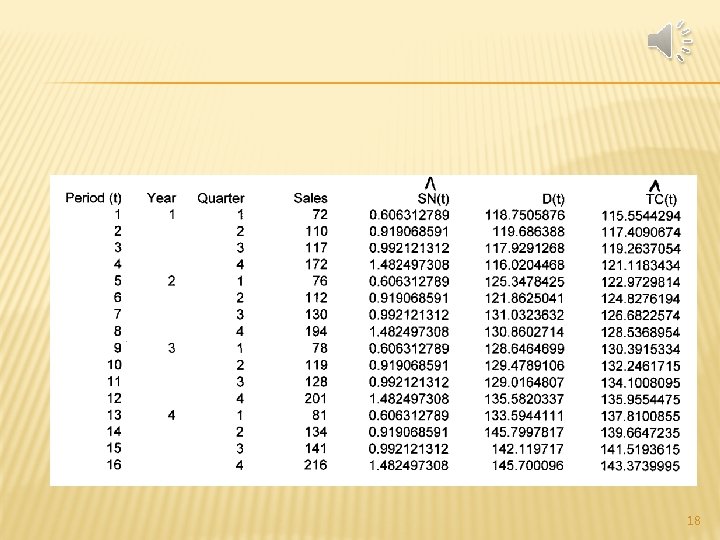Click D(t) value 119.686388
Screen dimensions: 720x540
(x=529, y=231)
